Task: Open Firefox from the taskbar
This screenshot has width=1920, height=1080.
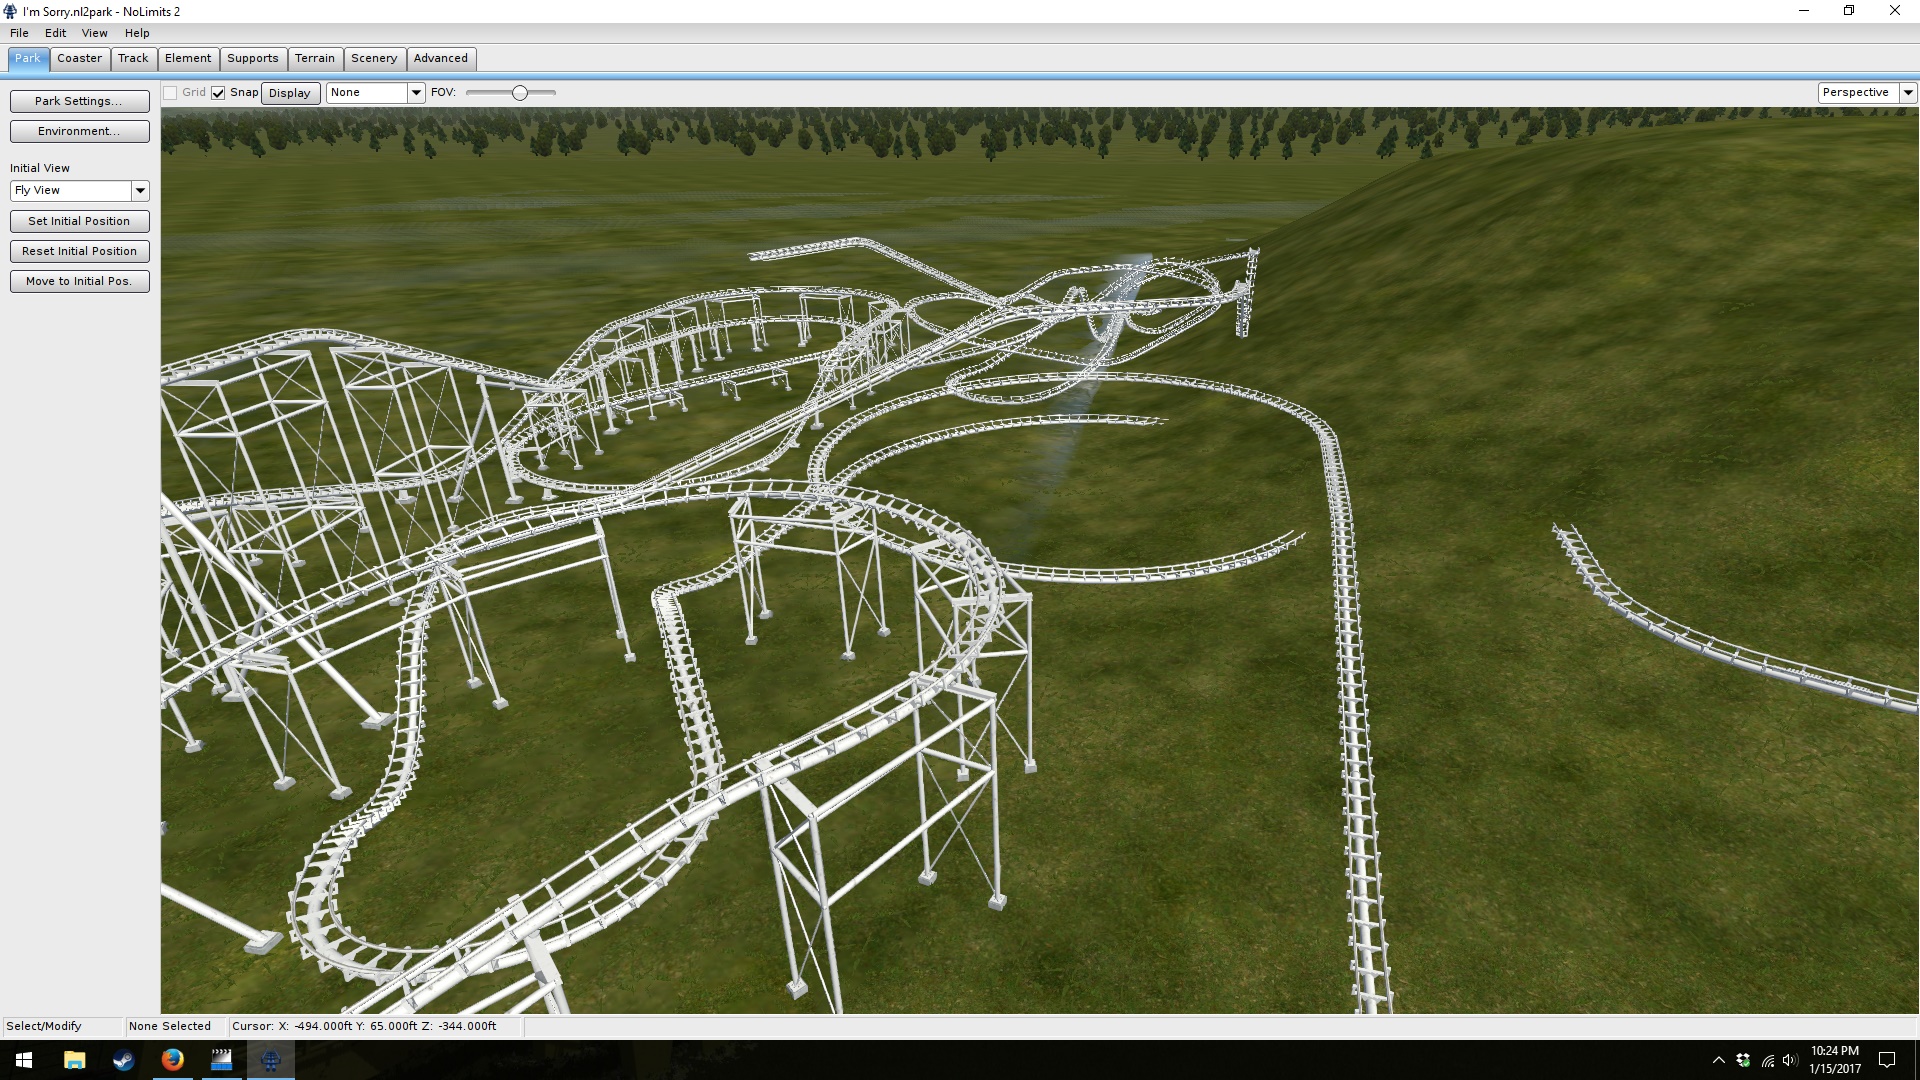Action: tap(172, 1060)
